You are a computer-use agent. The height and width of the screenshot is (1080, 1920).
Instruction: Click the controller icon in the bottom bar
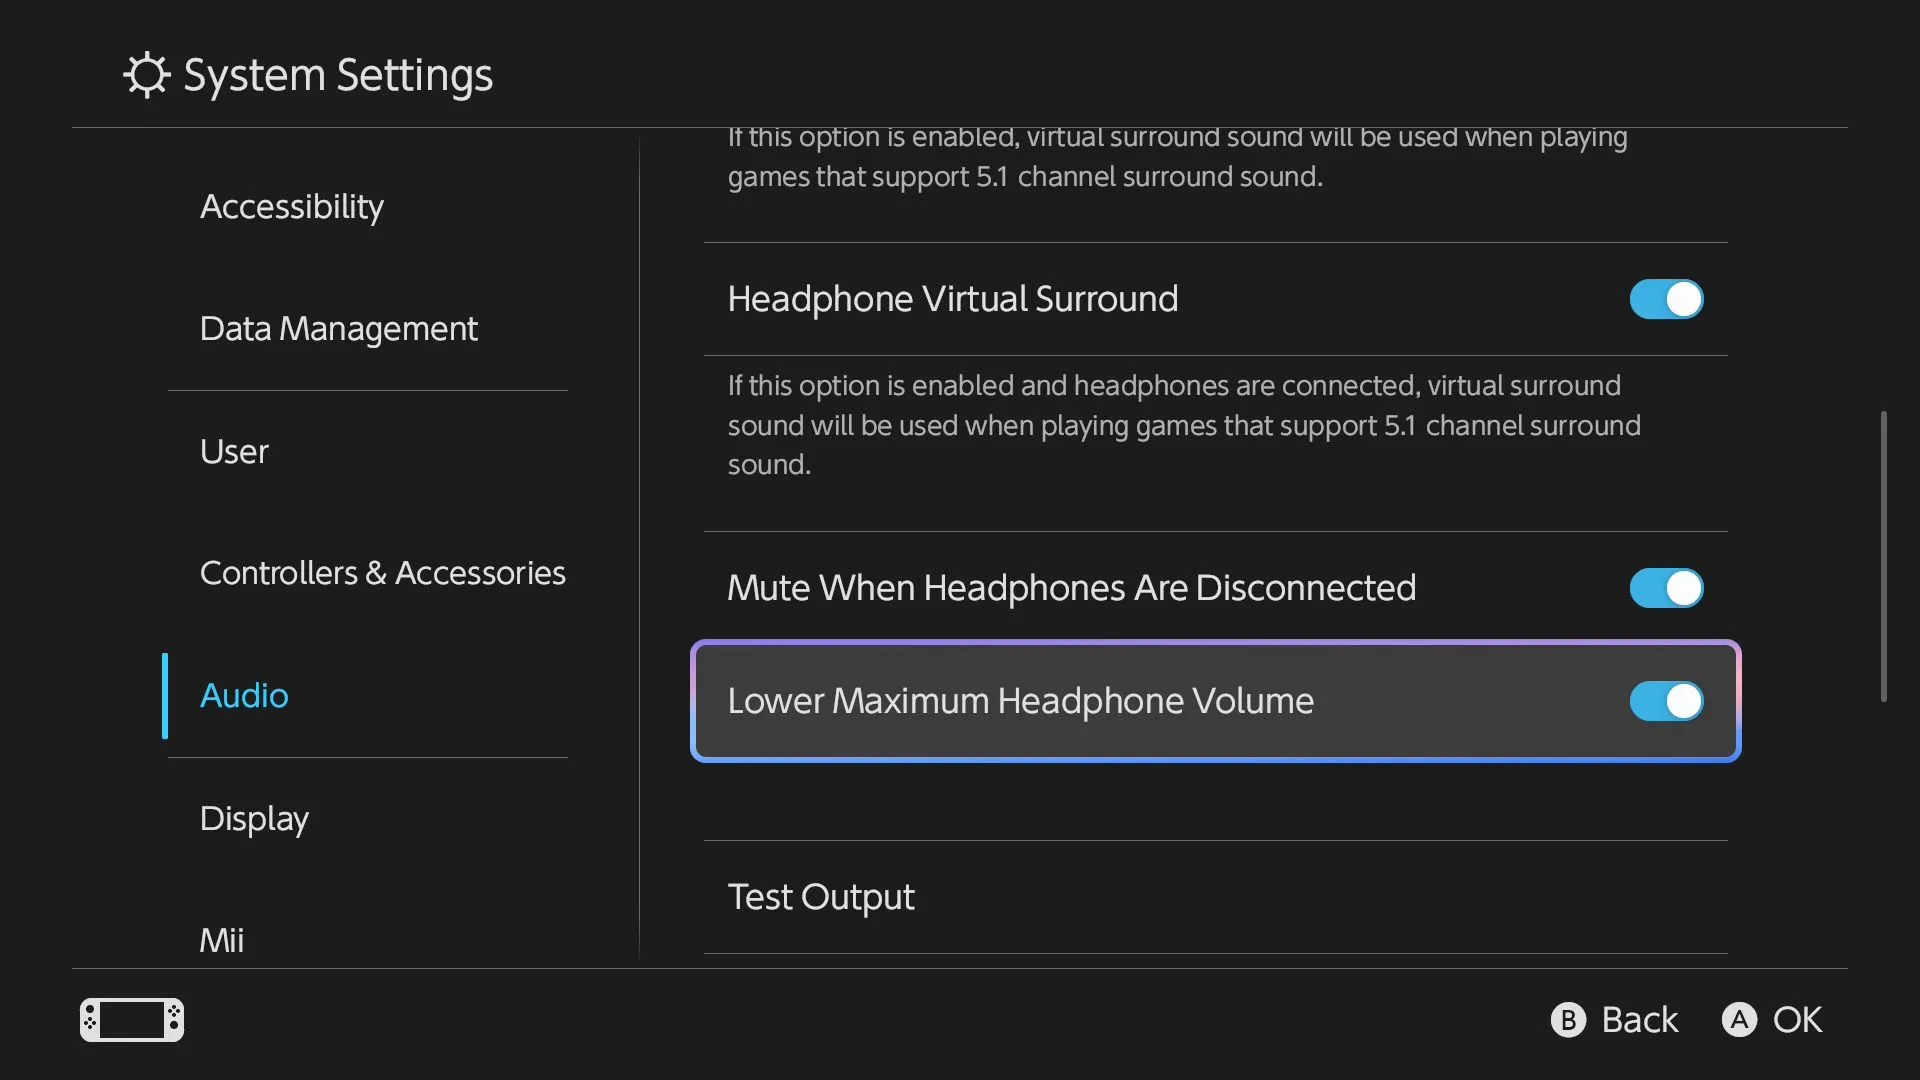[x=131, y=1019]
